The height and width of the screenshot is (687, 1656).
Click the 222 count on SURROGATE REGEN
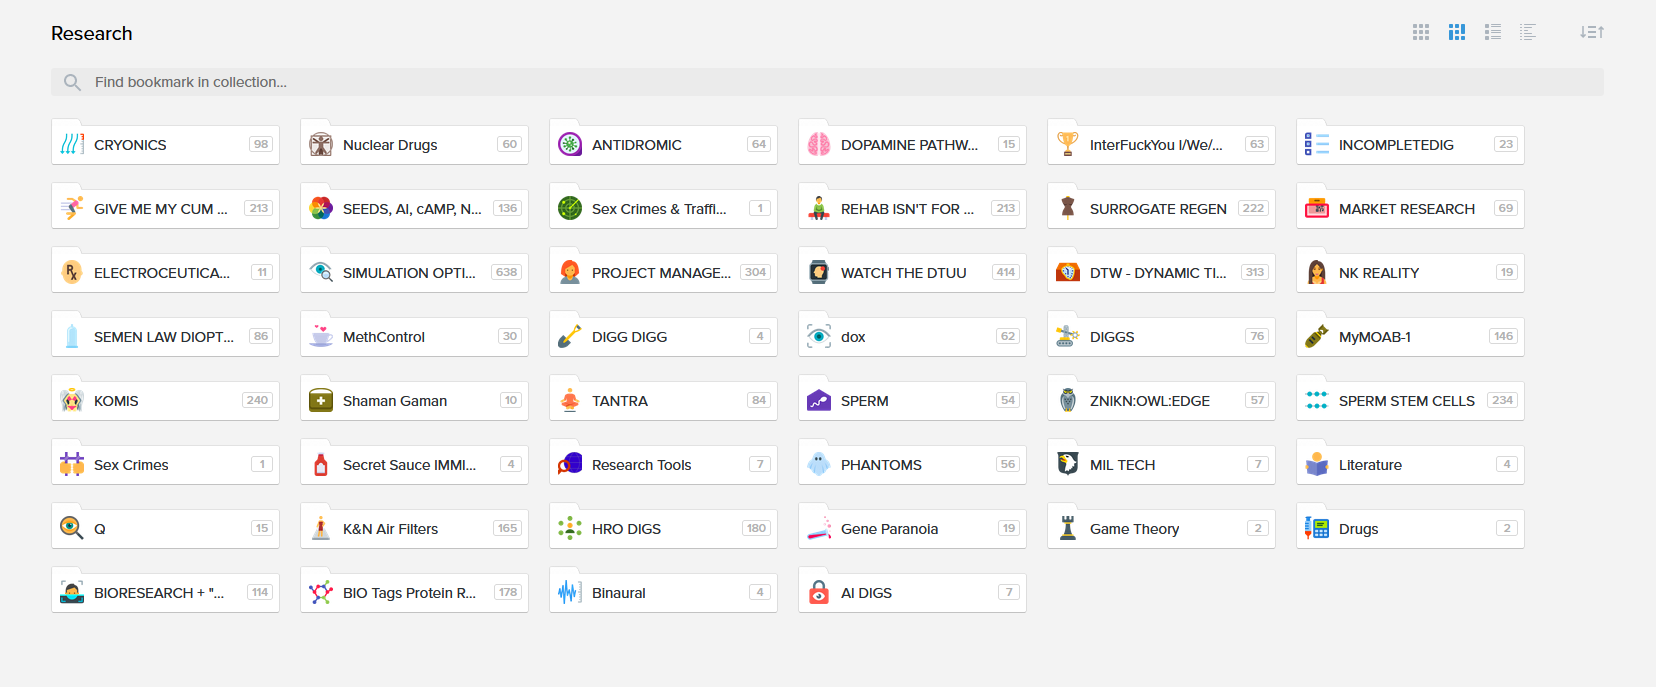[x=1254, y=208]
